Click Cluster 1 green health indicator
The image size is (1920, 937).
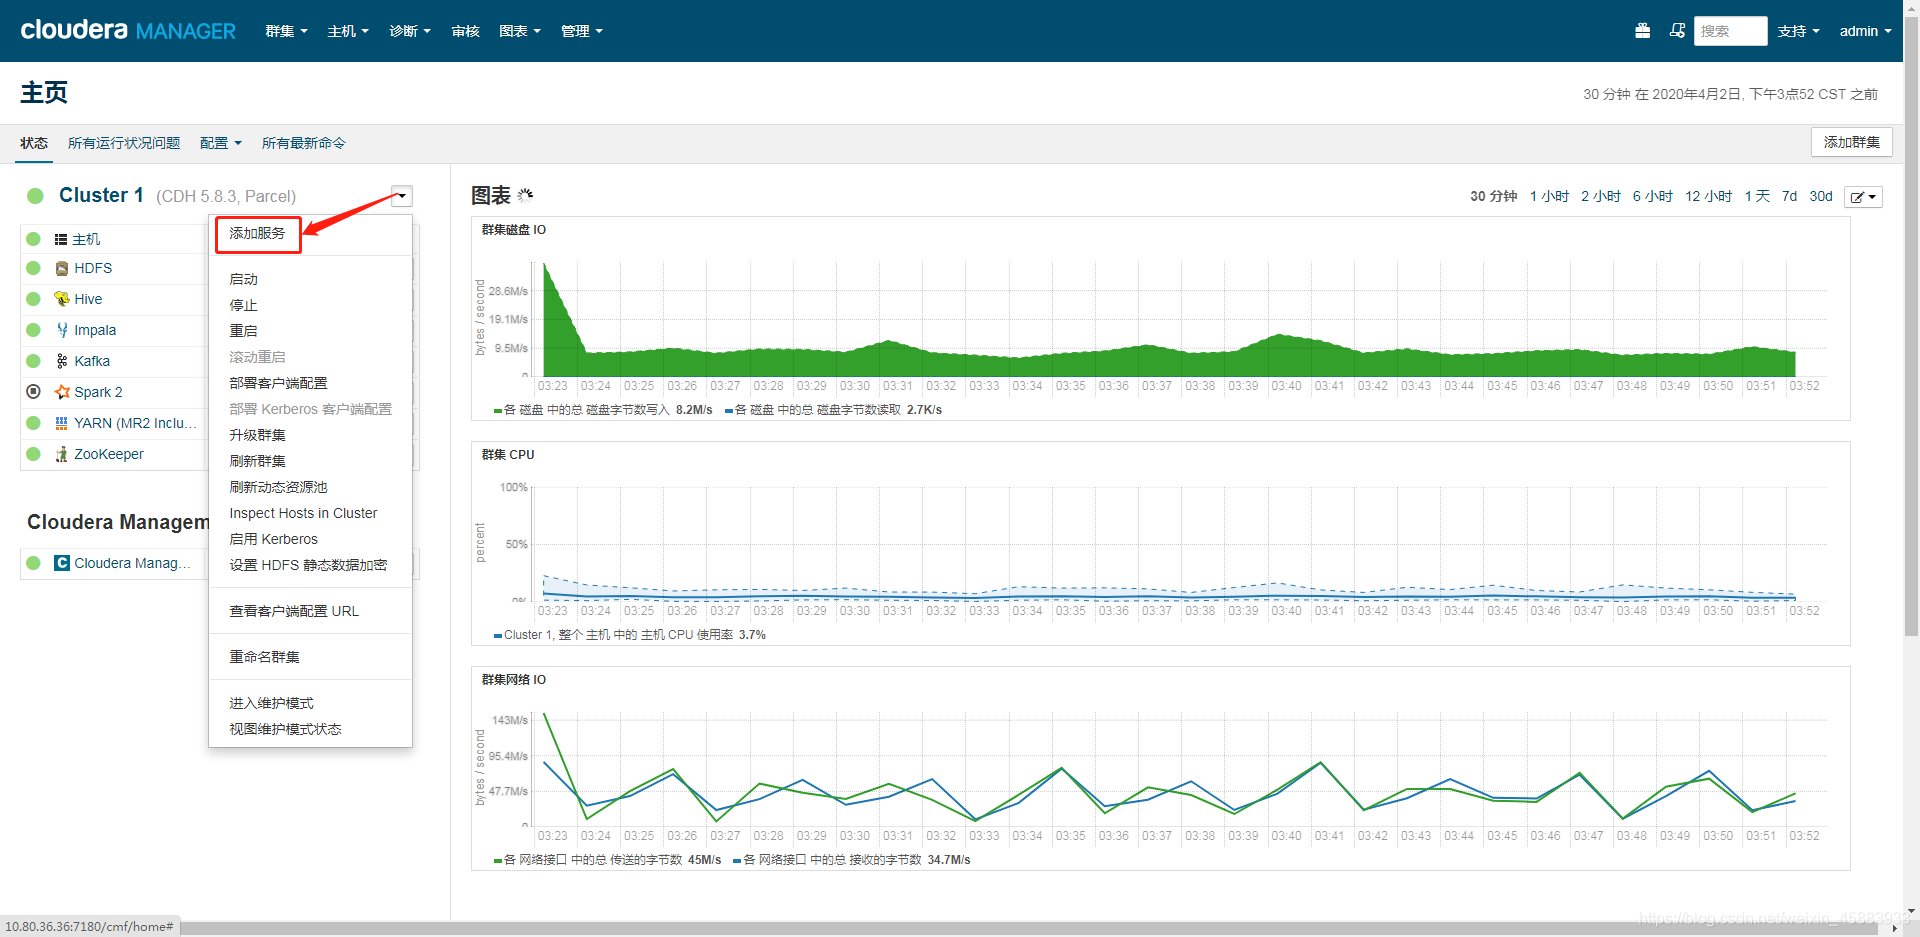(x=35, y=196)
